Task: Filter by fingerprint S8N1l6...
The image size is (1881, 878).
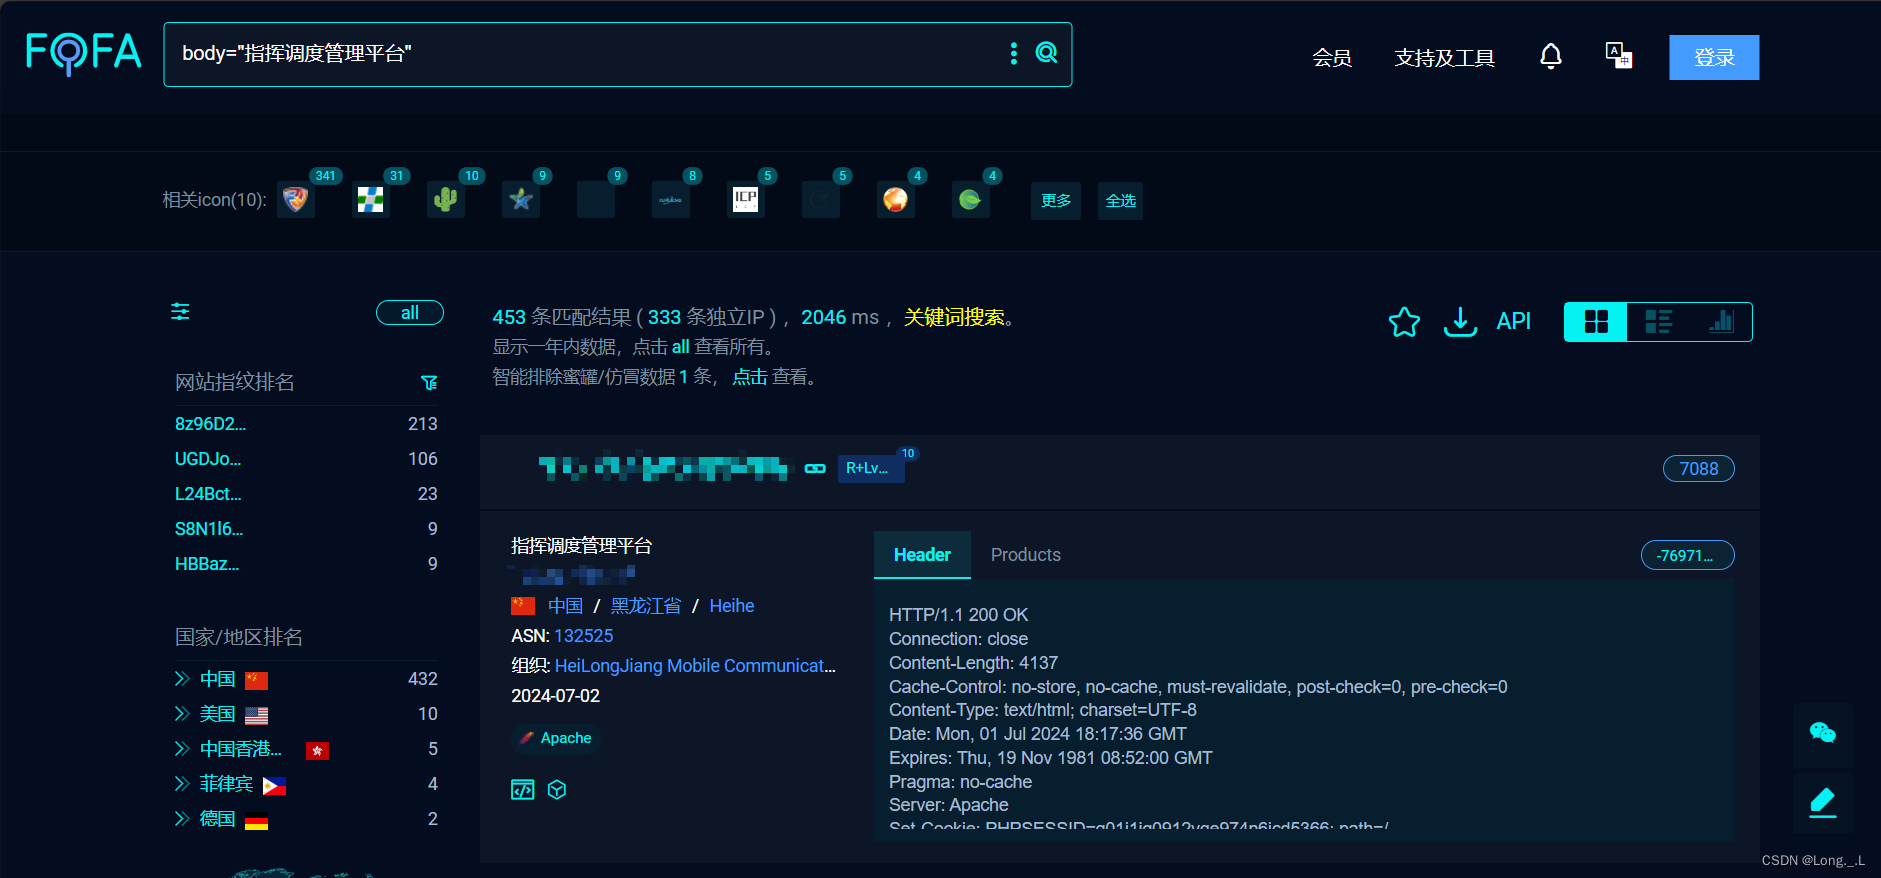Action: coord(209,529)
